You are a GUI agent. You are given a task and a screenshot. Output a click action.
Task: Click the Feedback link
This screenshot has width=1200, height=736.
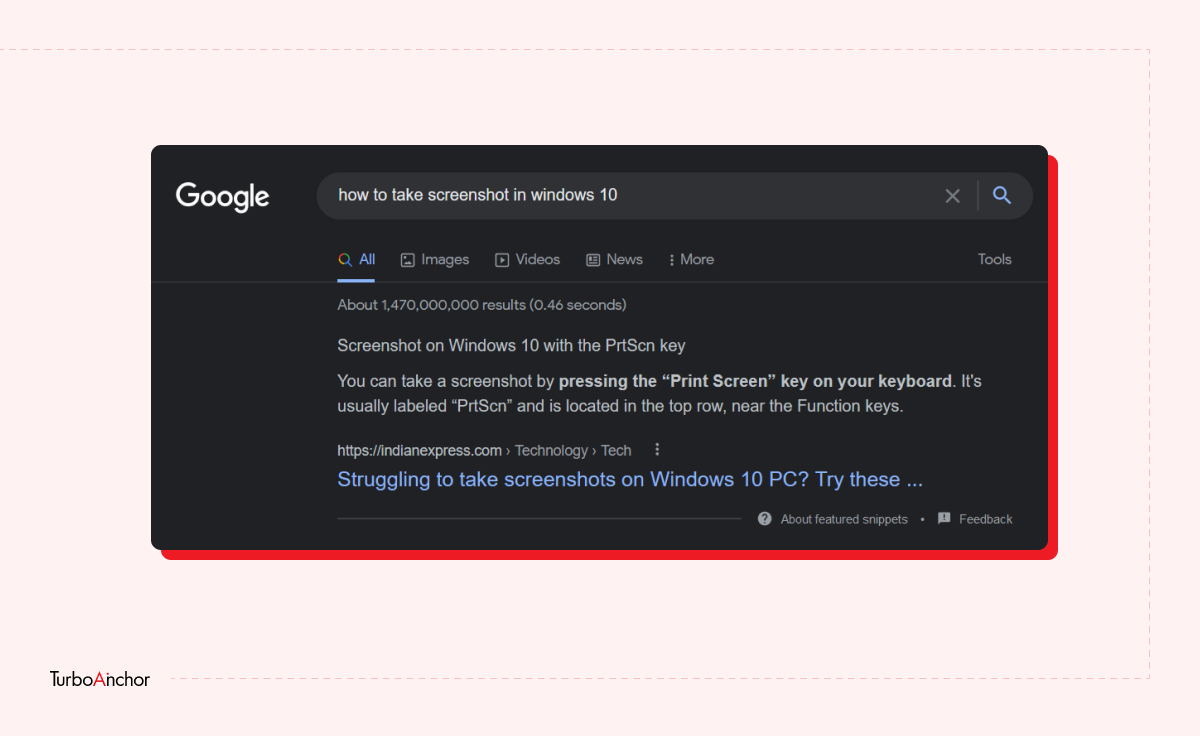coord(986,519)
